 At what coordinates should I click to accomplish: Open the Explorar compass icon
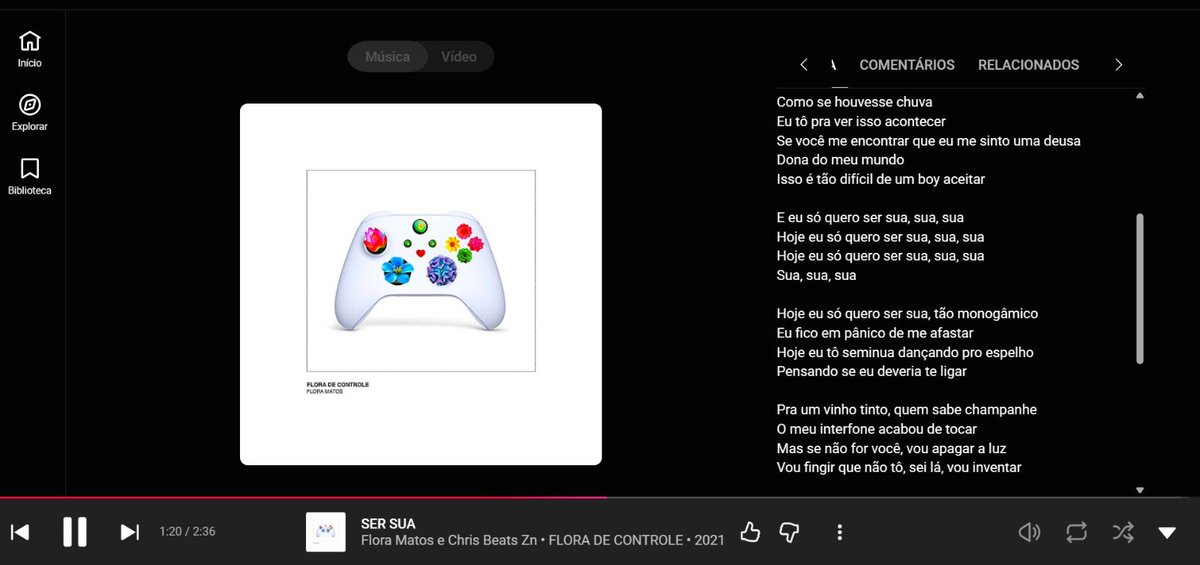click(30, 105)
